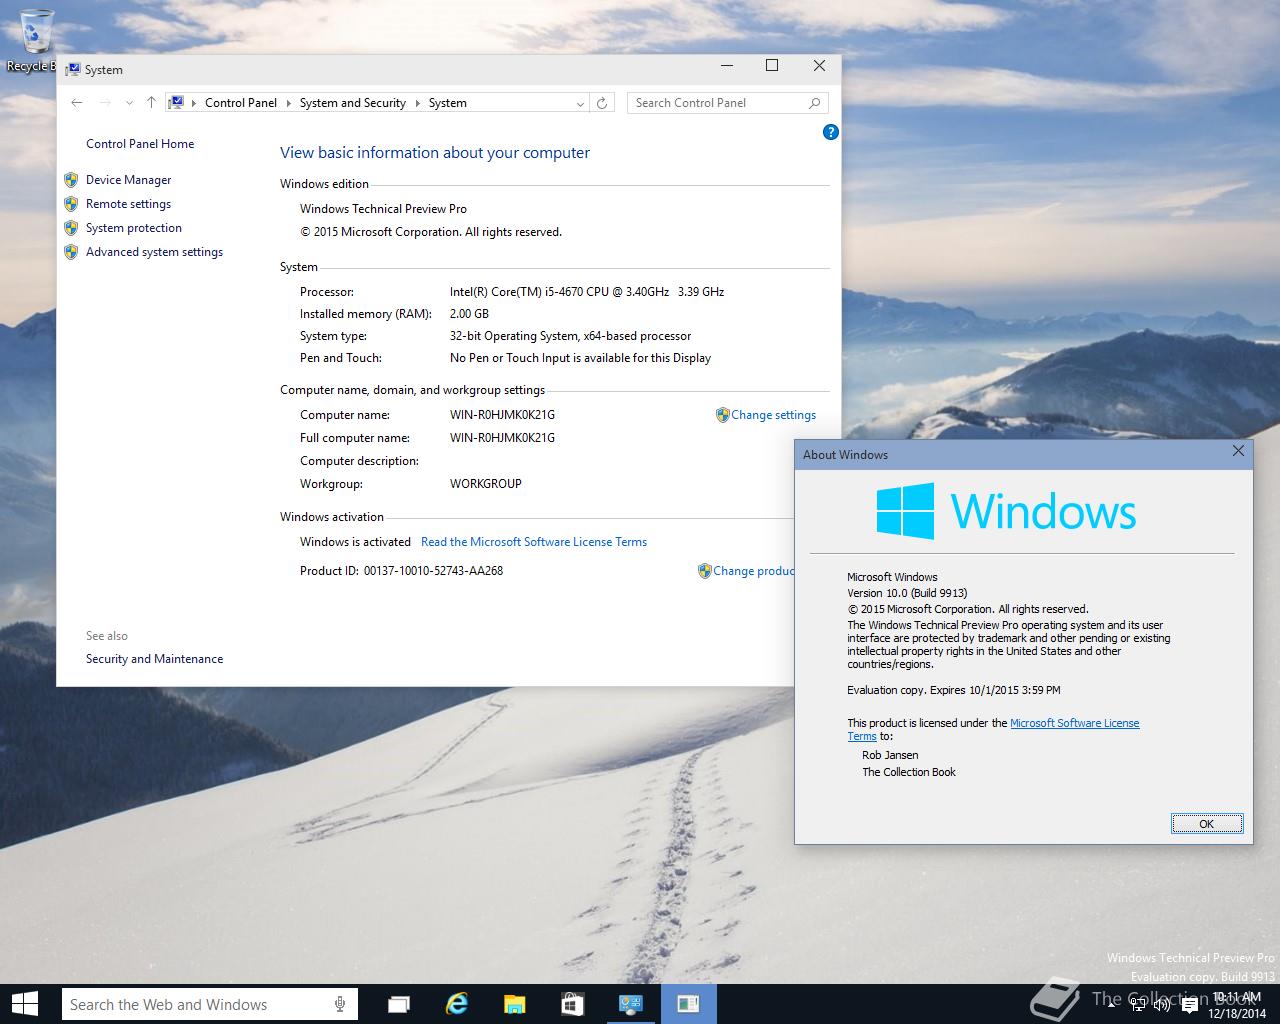Click Change settings link for computer name
The width and height of the screenshot is (1280, 1024).
click(x=773, y=415)
